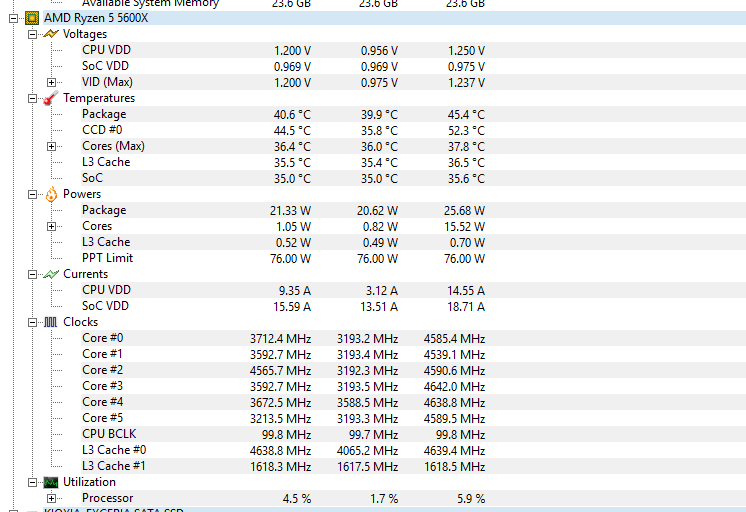The height and width of the screenshot is (512, 746).
Task: Click the Utilization graph icon
Action: (x=50, y=482)
